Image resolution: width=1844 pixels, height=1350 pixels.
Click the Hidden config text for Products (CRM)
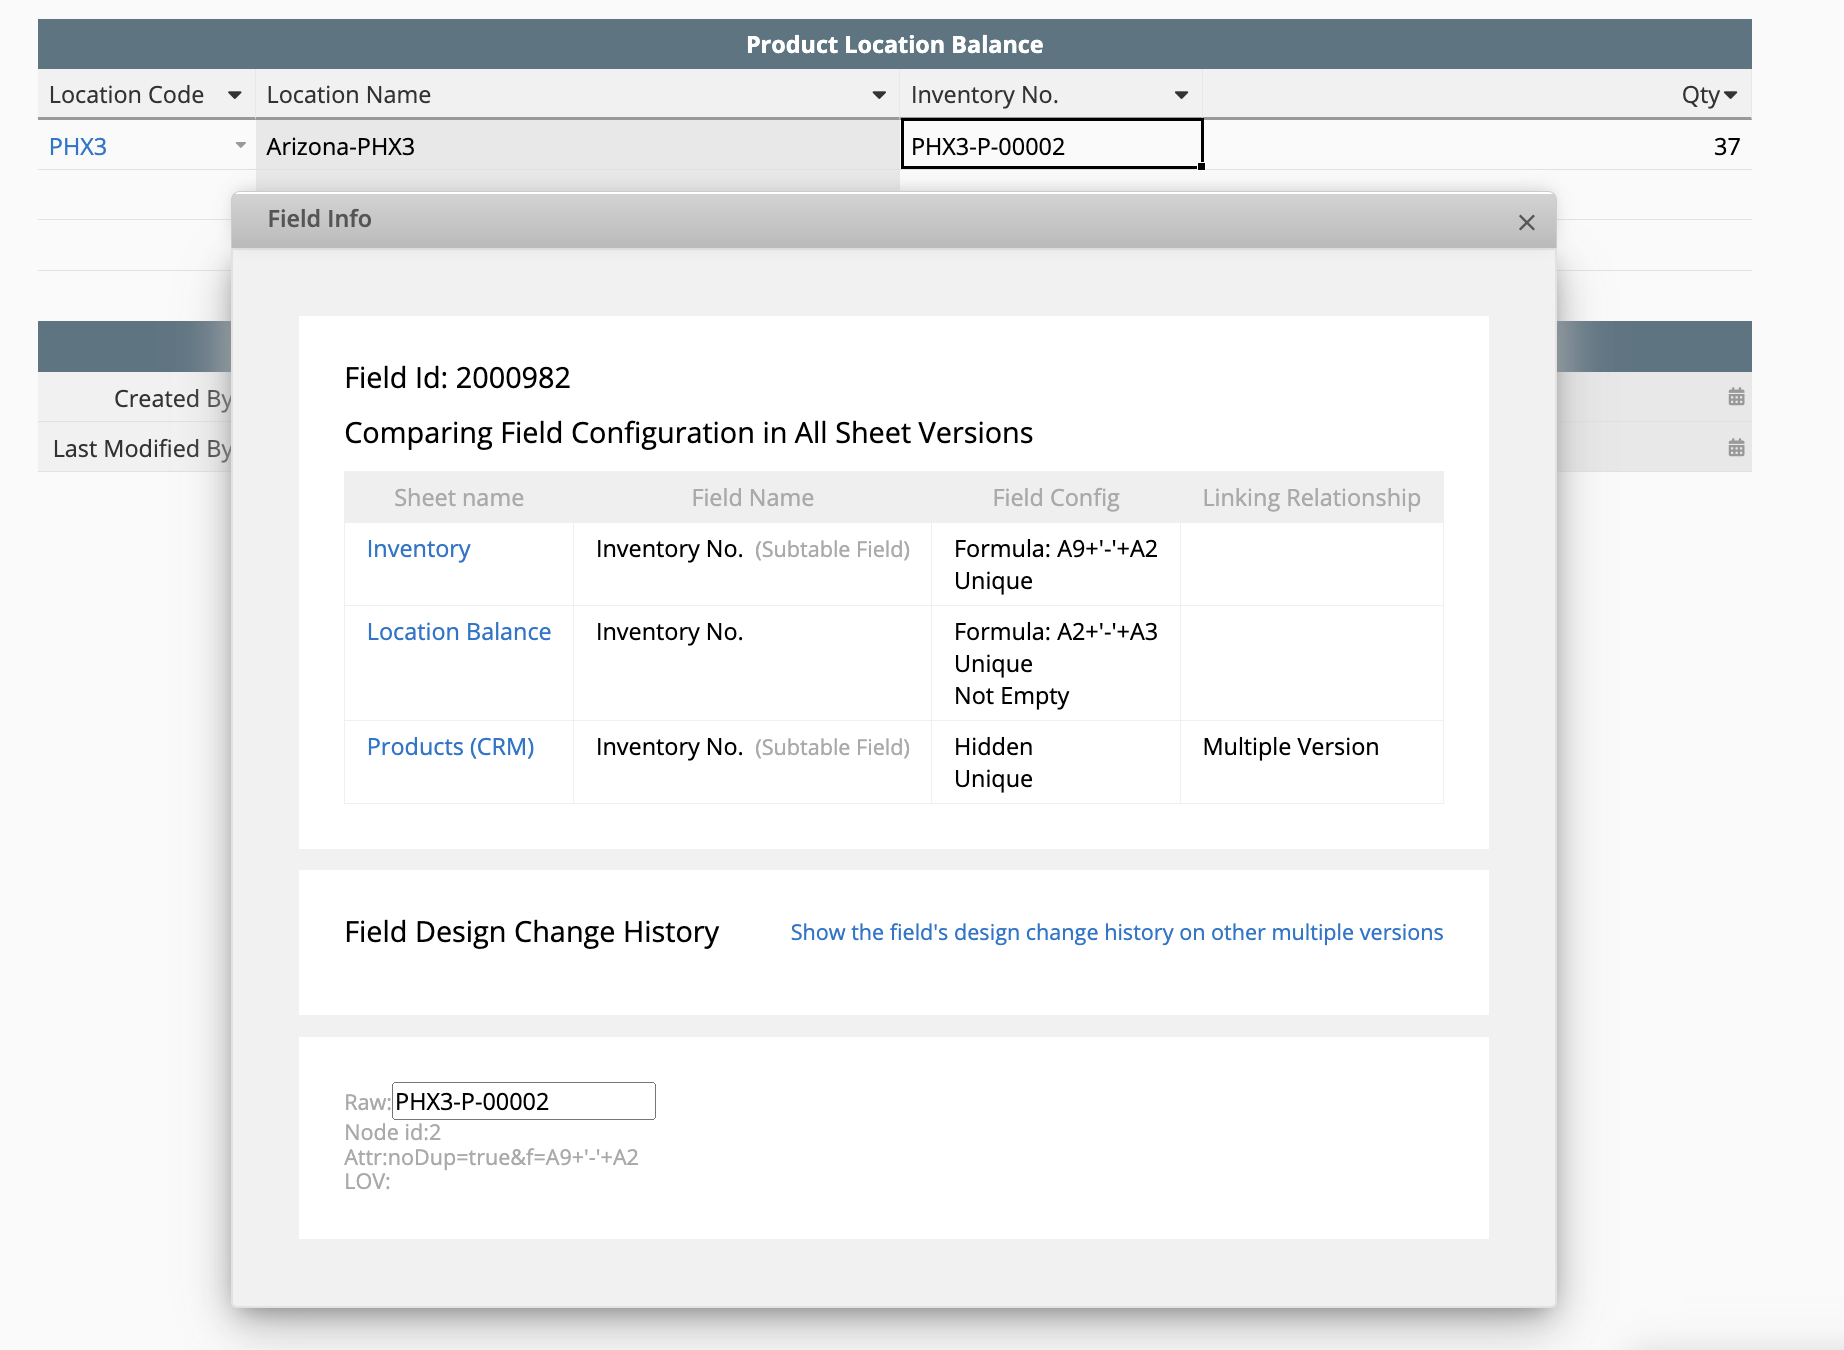(993, 747)
